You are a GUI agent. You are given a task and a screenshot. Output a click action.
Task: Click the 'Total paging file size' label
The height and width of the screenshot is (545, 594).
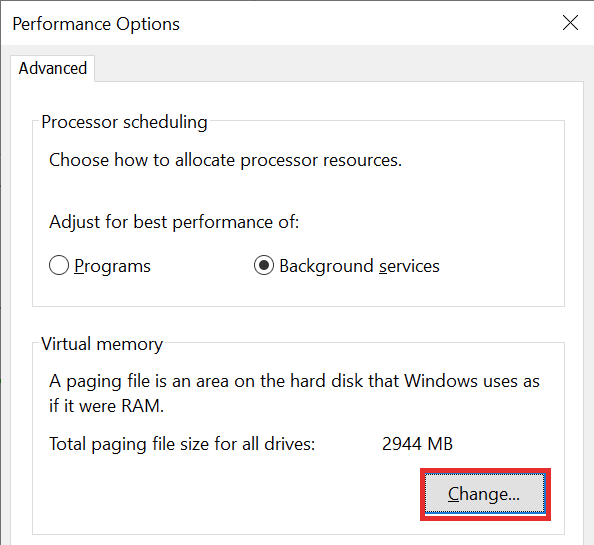182,444
